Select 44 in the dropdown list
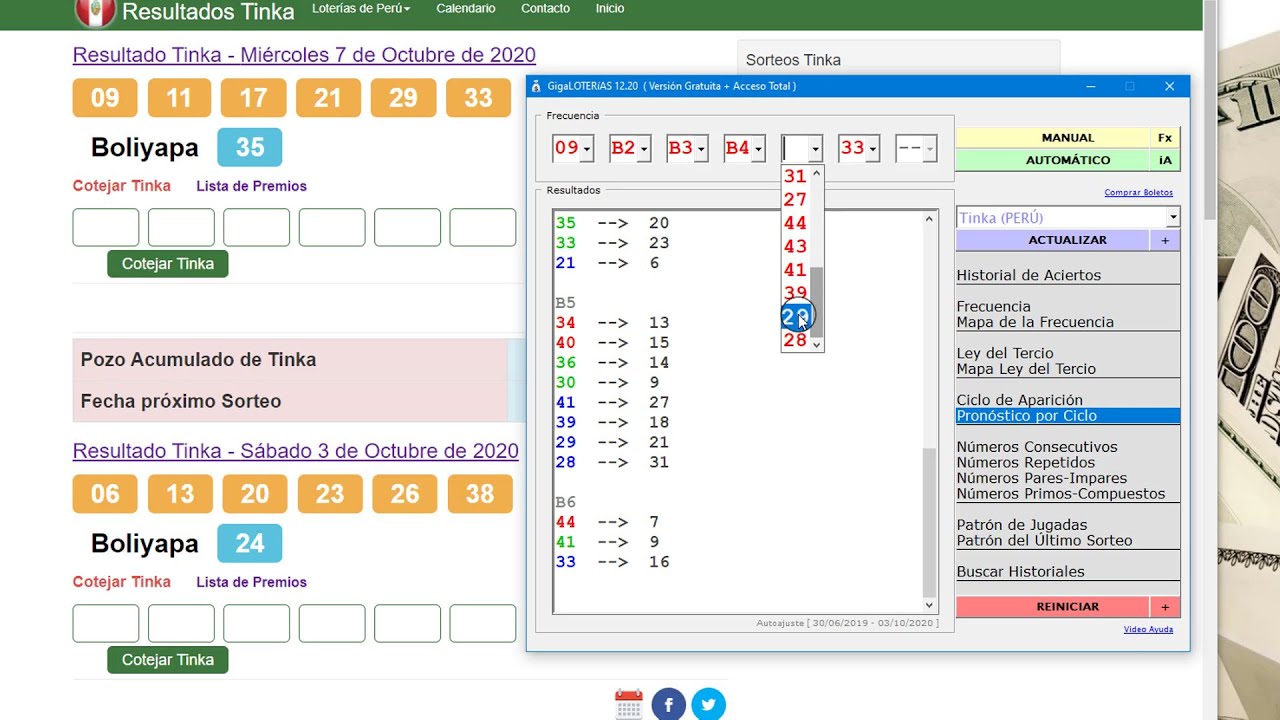 click(795, 222)
